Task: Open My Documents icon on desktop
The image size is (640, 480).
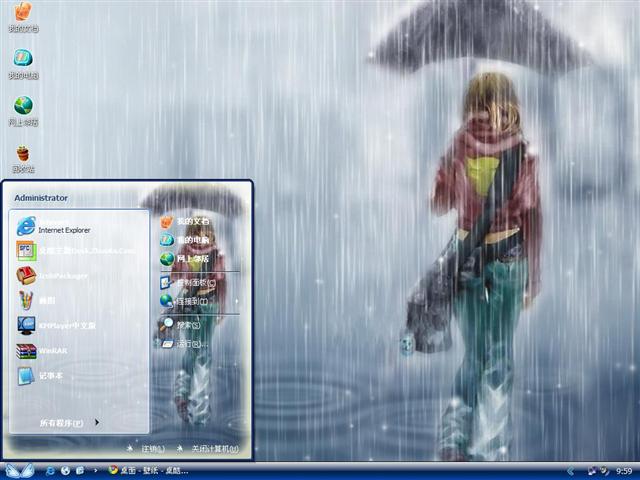Action: 23,16
